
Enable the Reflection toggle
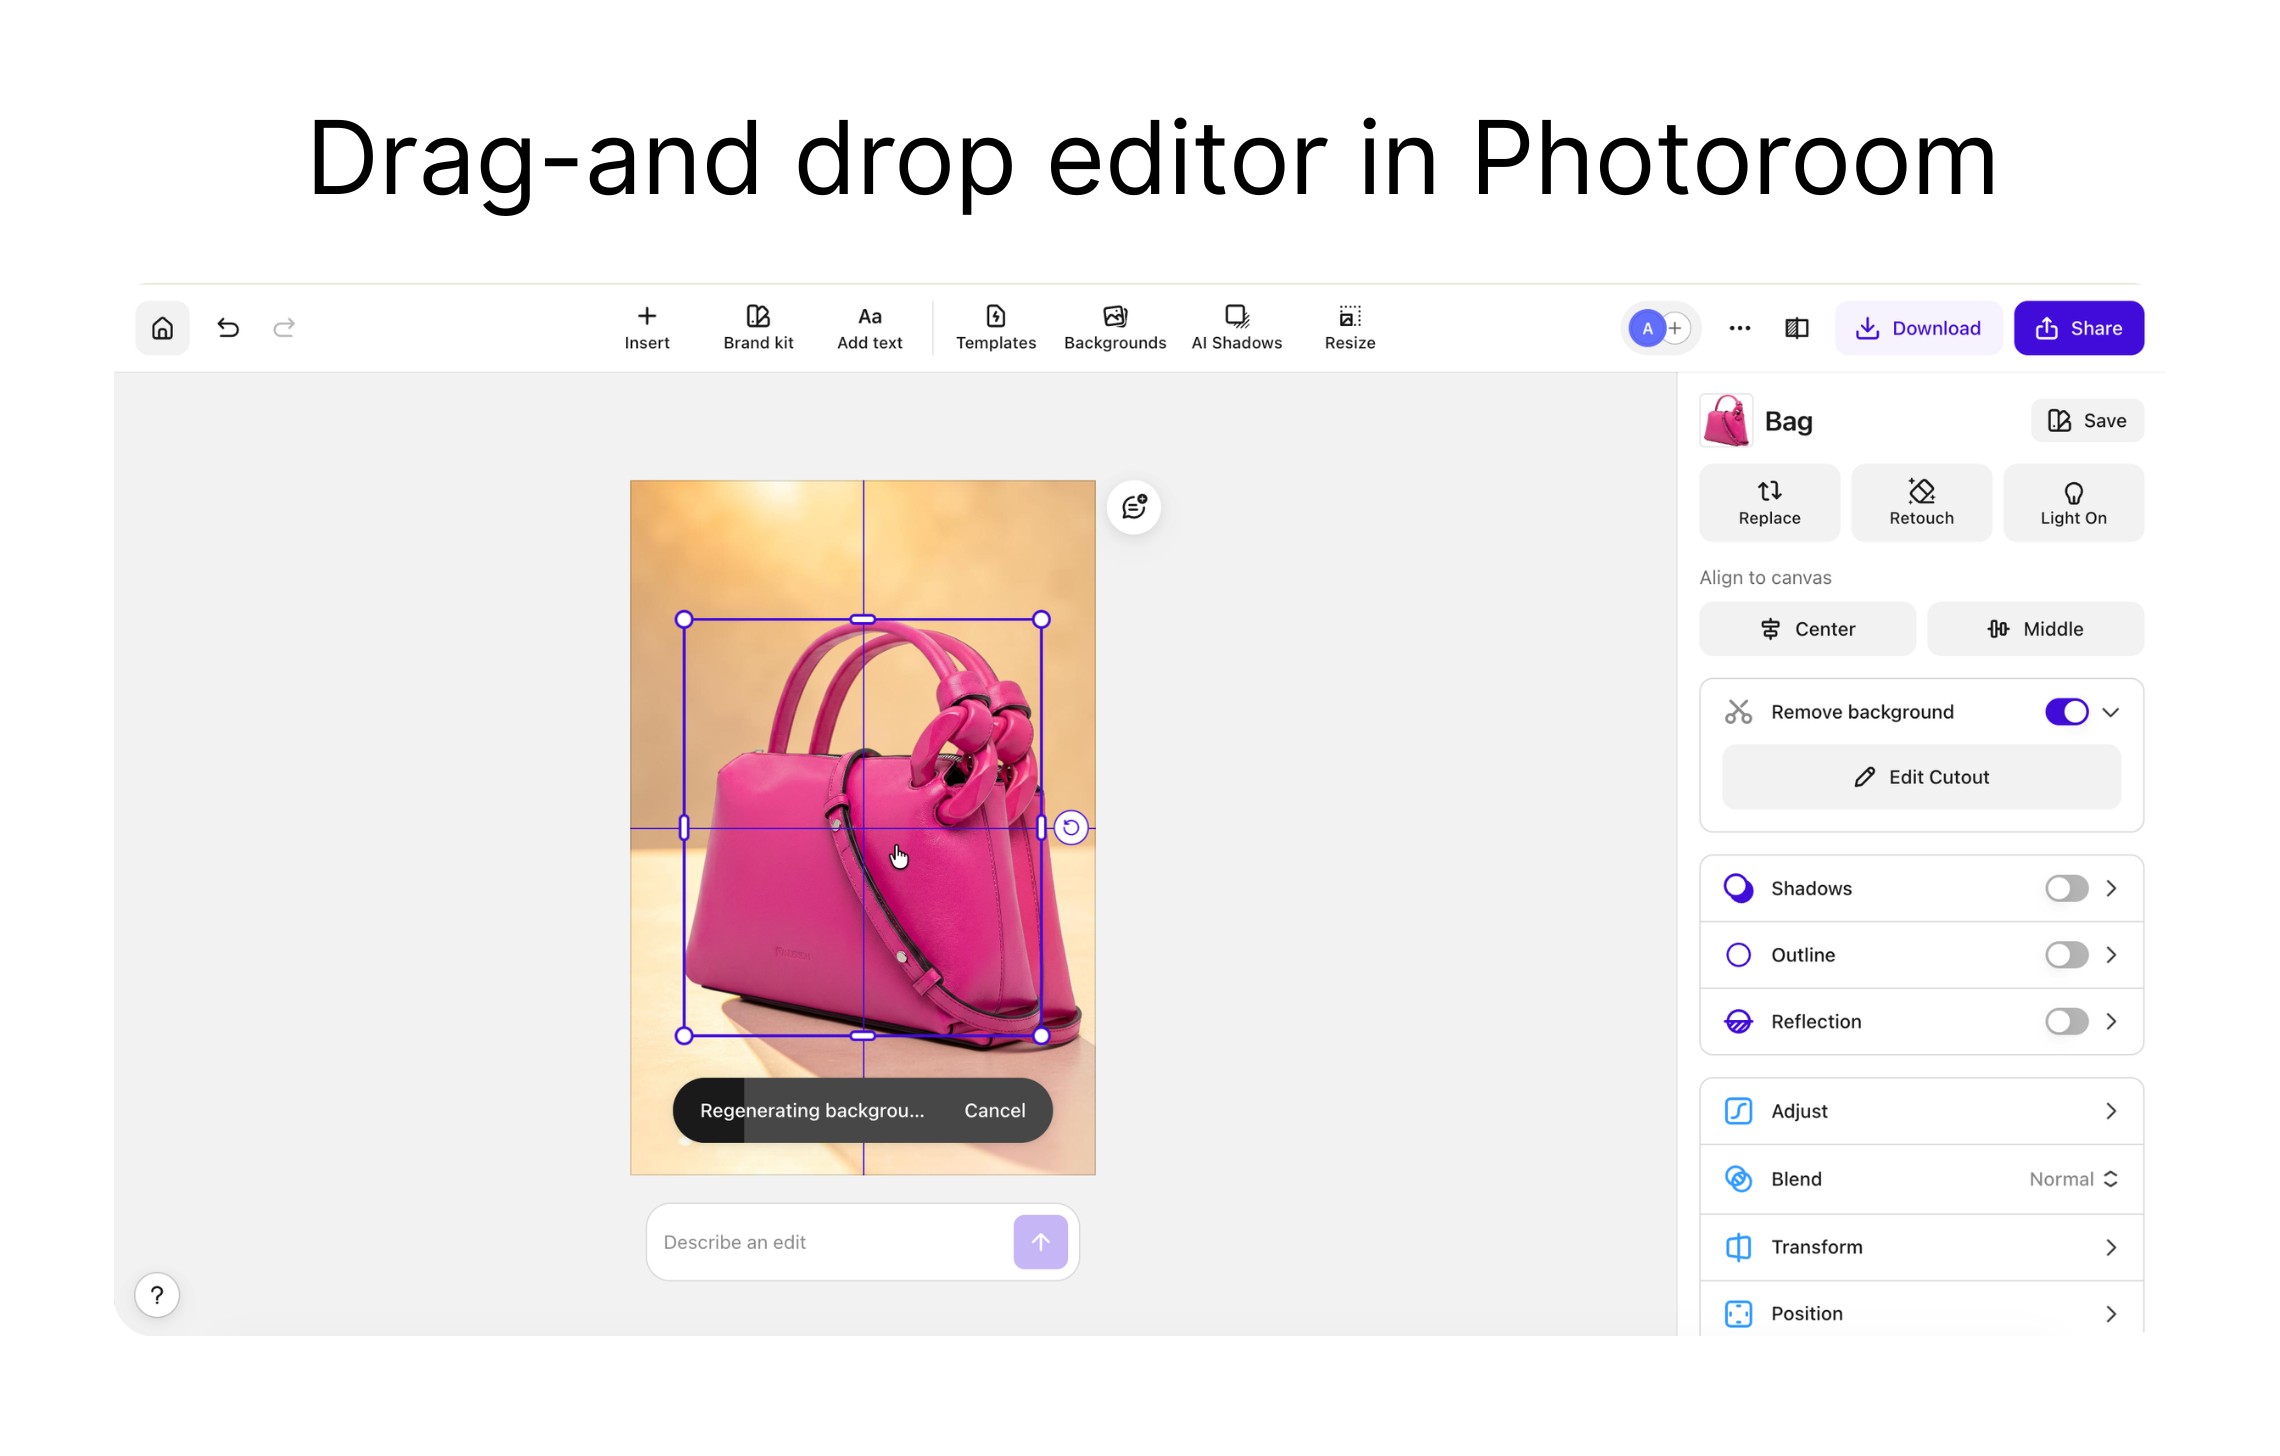pos(2066,1021)
